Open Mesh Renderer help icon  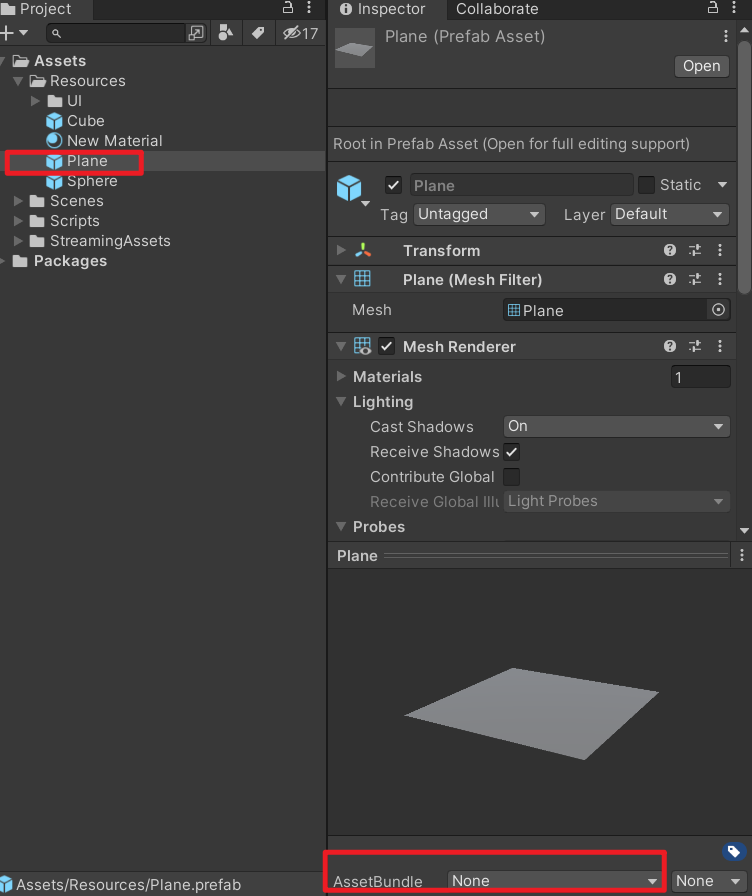(670, 346)
